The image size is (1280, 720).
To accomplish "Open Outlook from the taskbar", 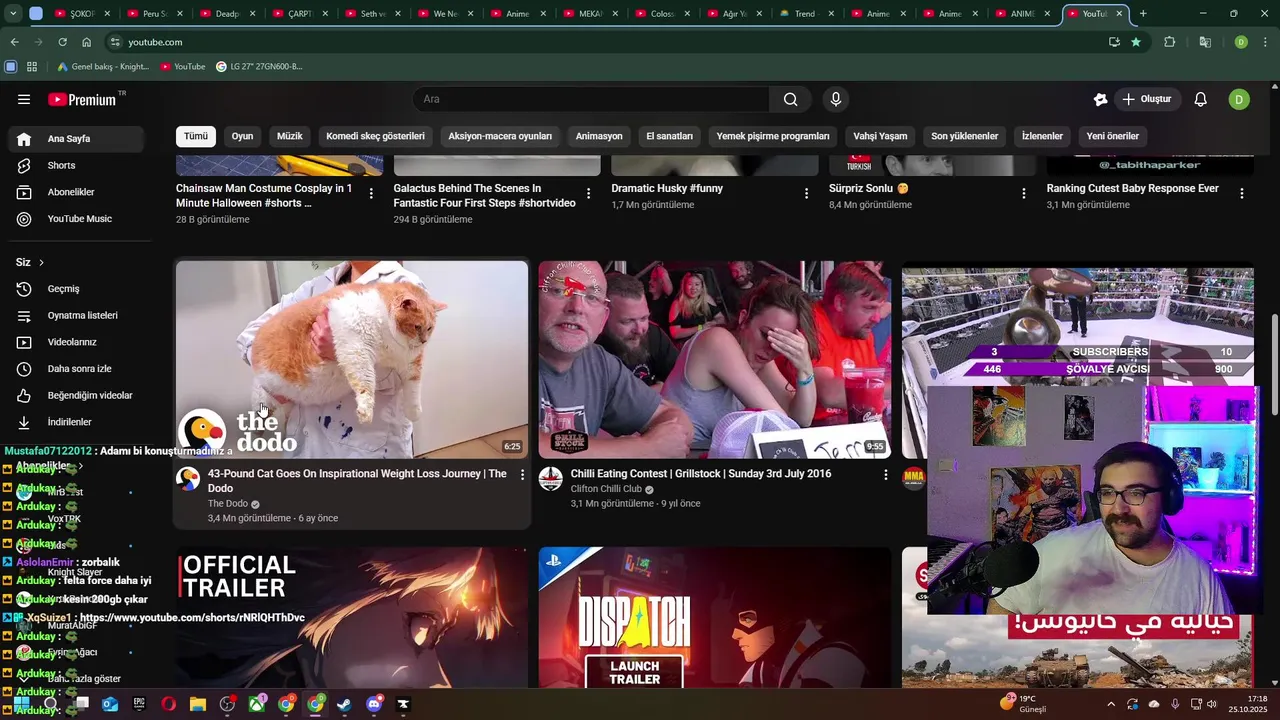I will (x=110, y=704).
